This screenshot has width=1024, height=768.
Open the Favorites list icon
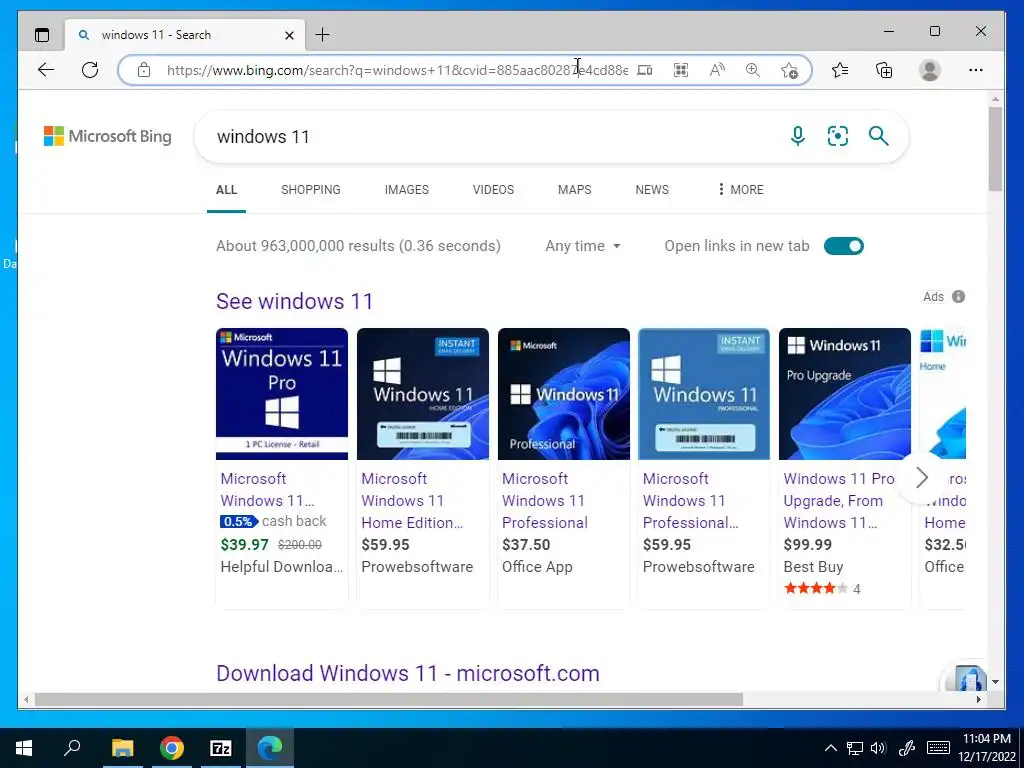point(840,70)
